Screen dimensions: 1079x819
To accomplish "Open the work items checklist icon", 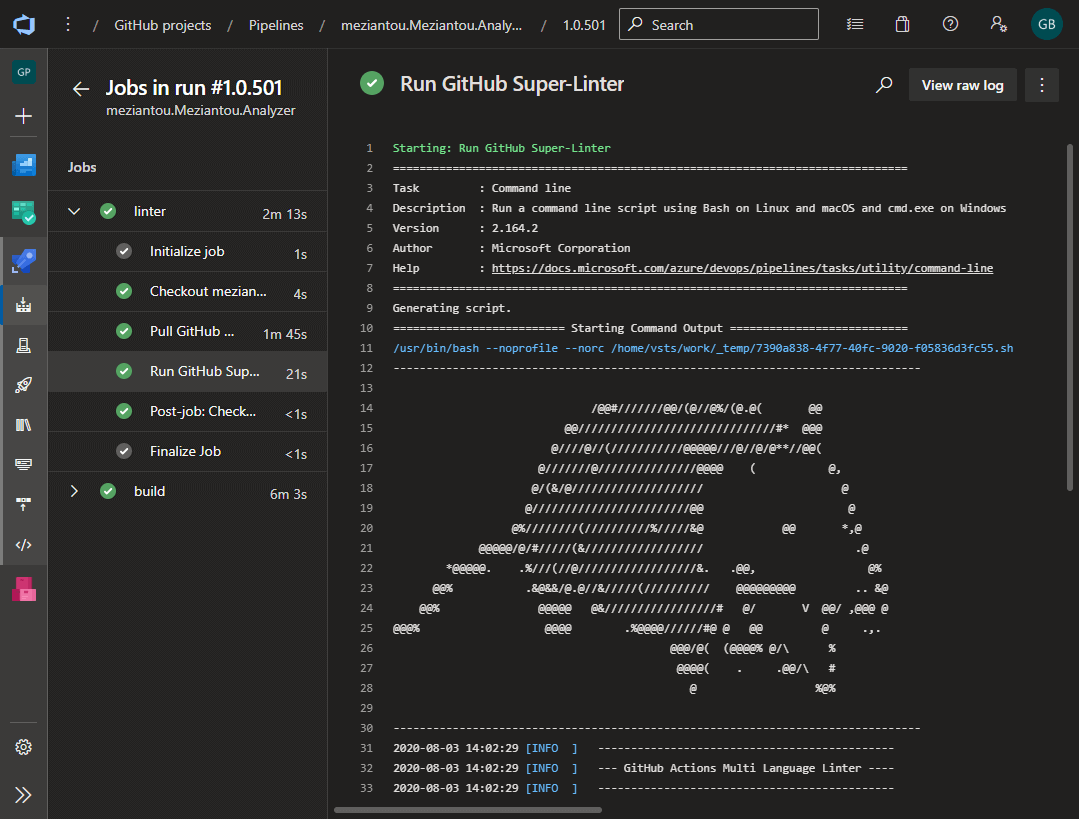I will click(x=854, y=25).
